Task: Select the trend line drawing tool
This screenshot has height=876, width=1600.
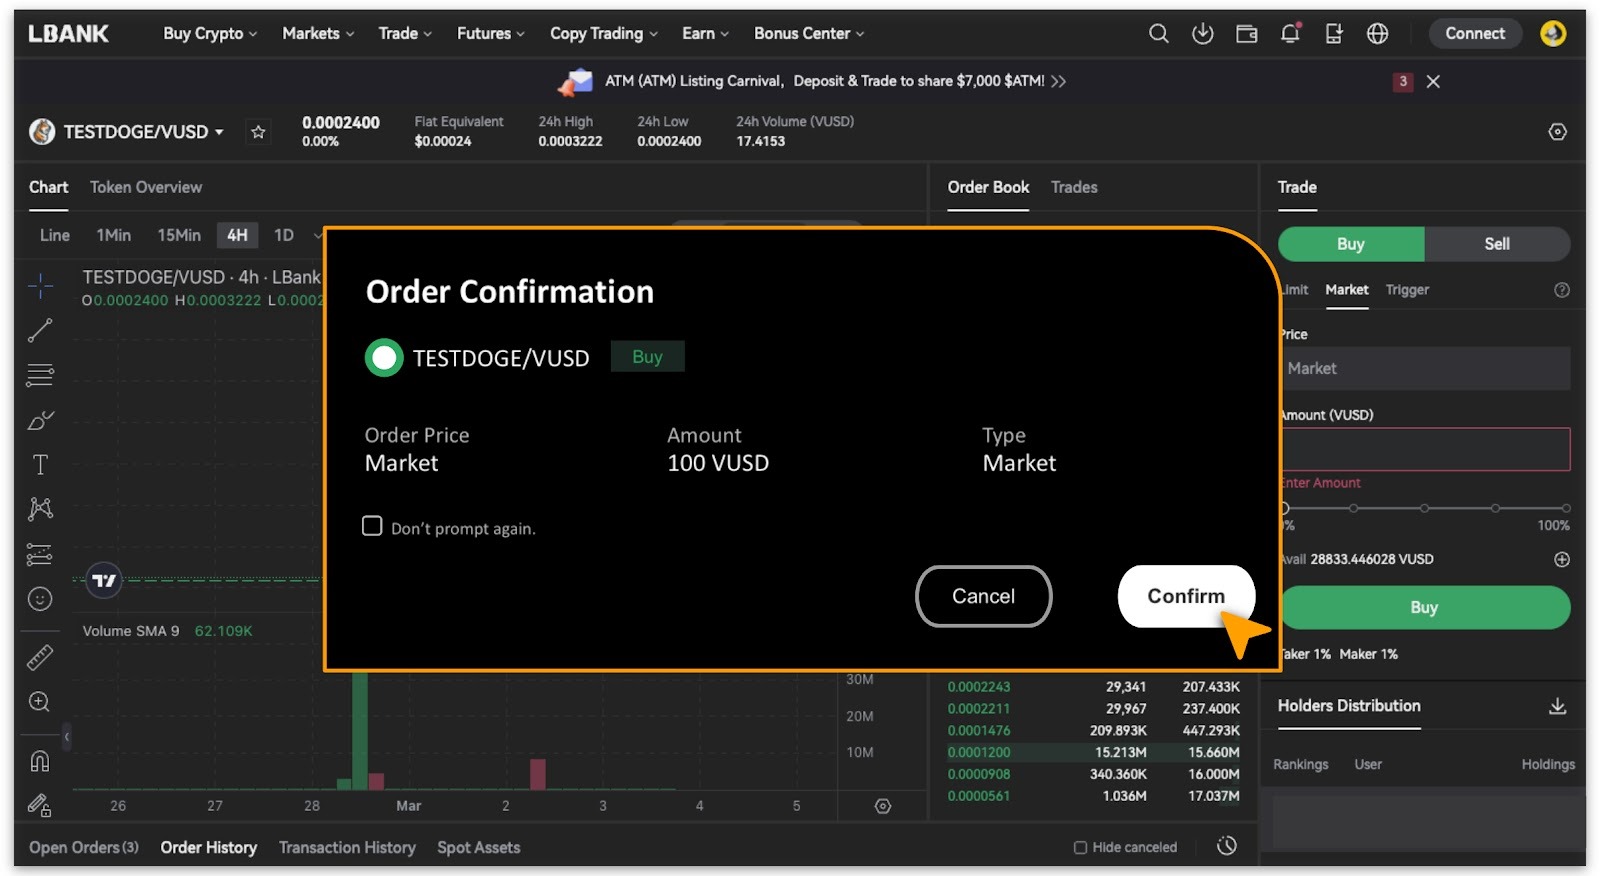Action: (40, 330)
